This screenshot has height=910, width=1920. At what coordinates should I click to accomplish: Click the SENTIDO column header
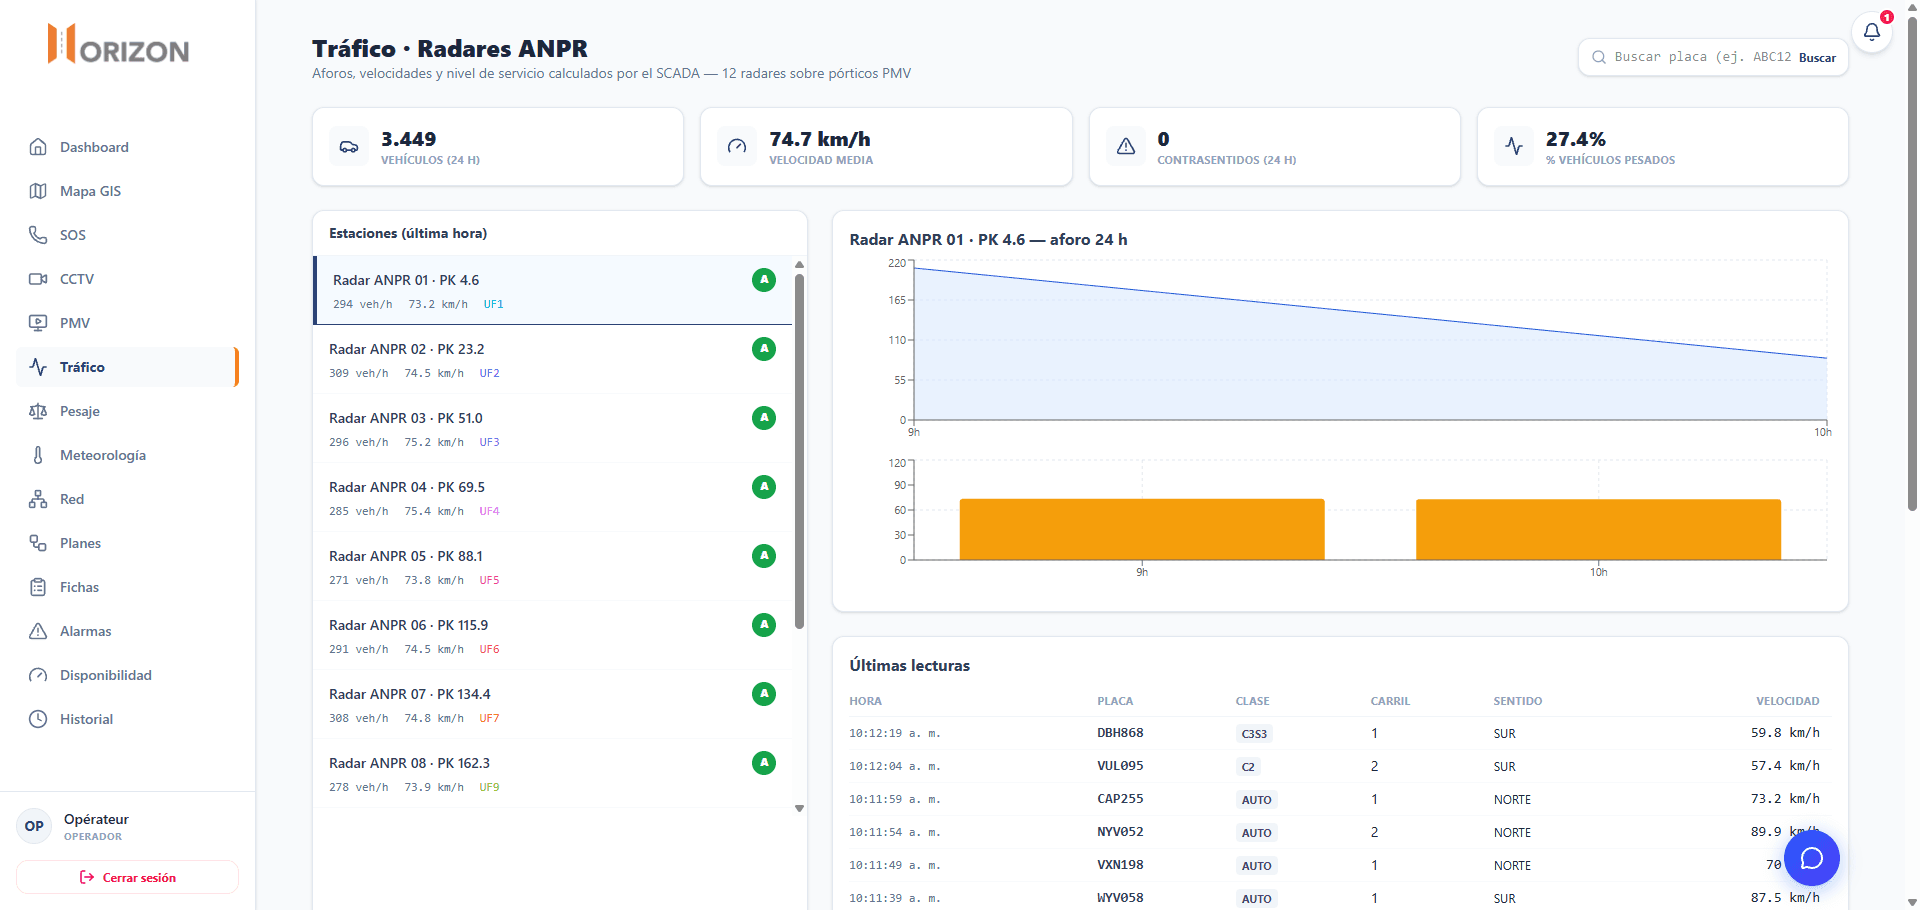tap(1518, 701)
